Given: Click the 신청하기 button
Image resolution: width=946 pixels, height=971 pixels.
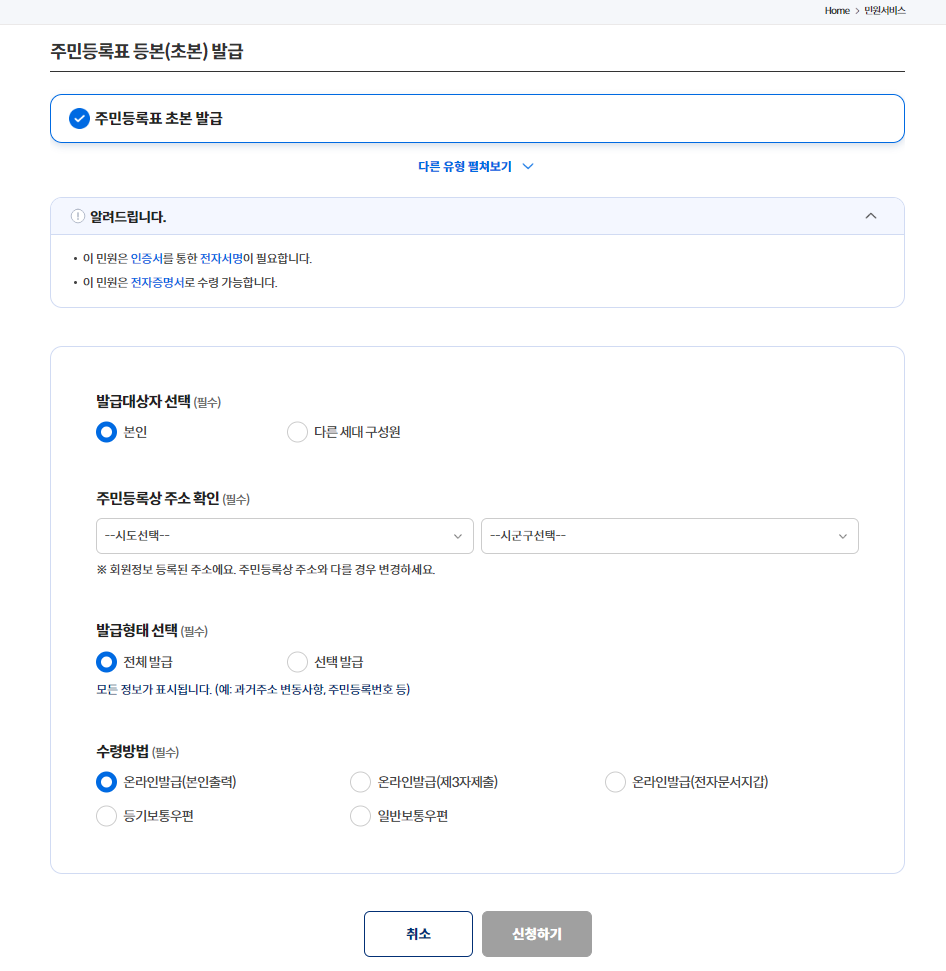Looking at the screenshot, I should (x=537, y=934).
